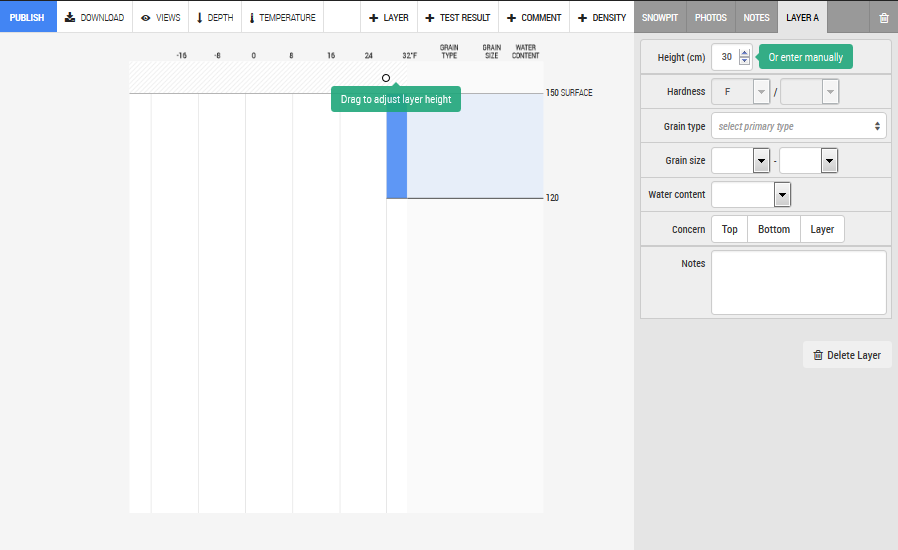Switch to the Notes tab
Viewport: 898px width, 550px height.
coord(757,17)
